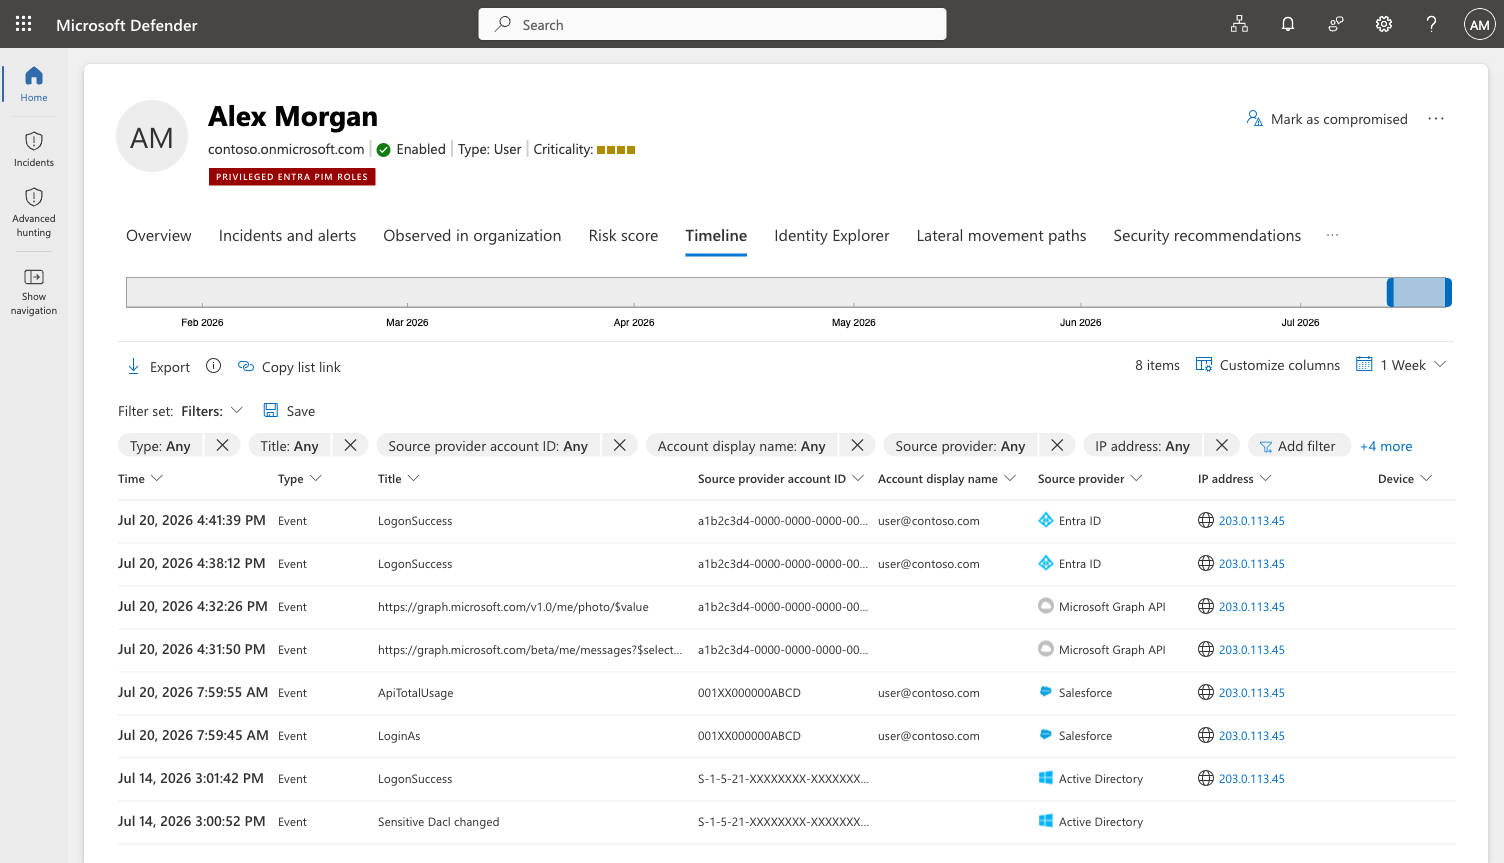Open the app launcher waffle icon
The height and width of the screenshot is (863, 1504).
[x=24, y=24]
